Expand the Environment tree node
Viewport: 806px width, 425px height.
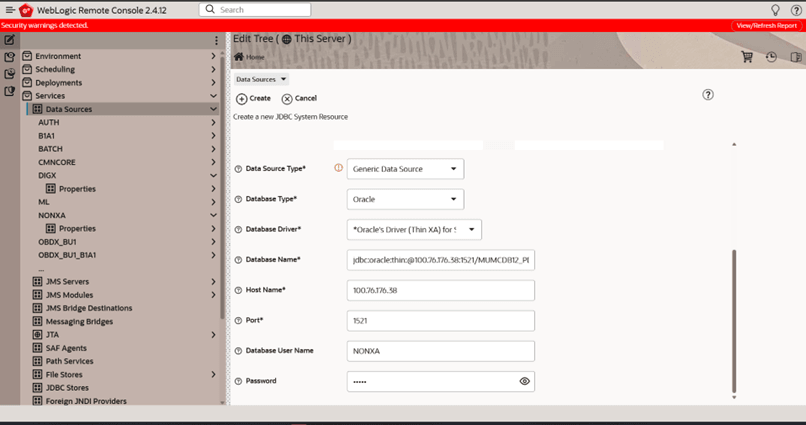point(213,56)
